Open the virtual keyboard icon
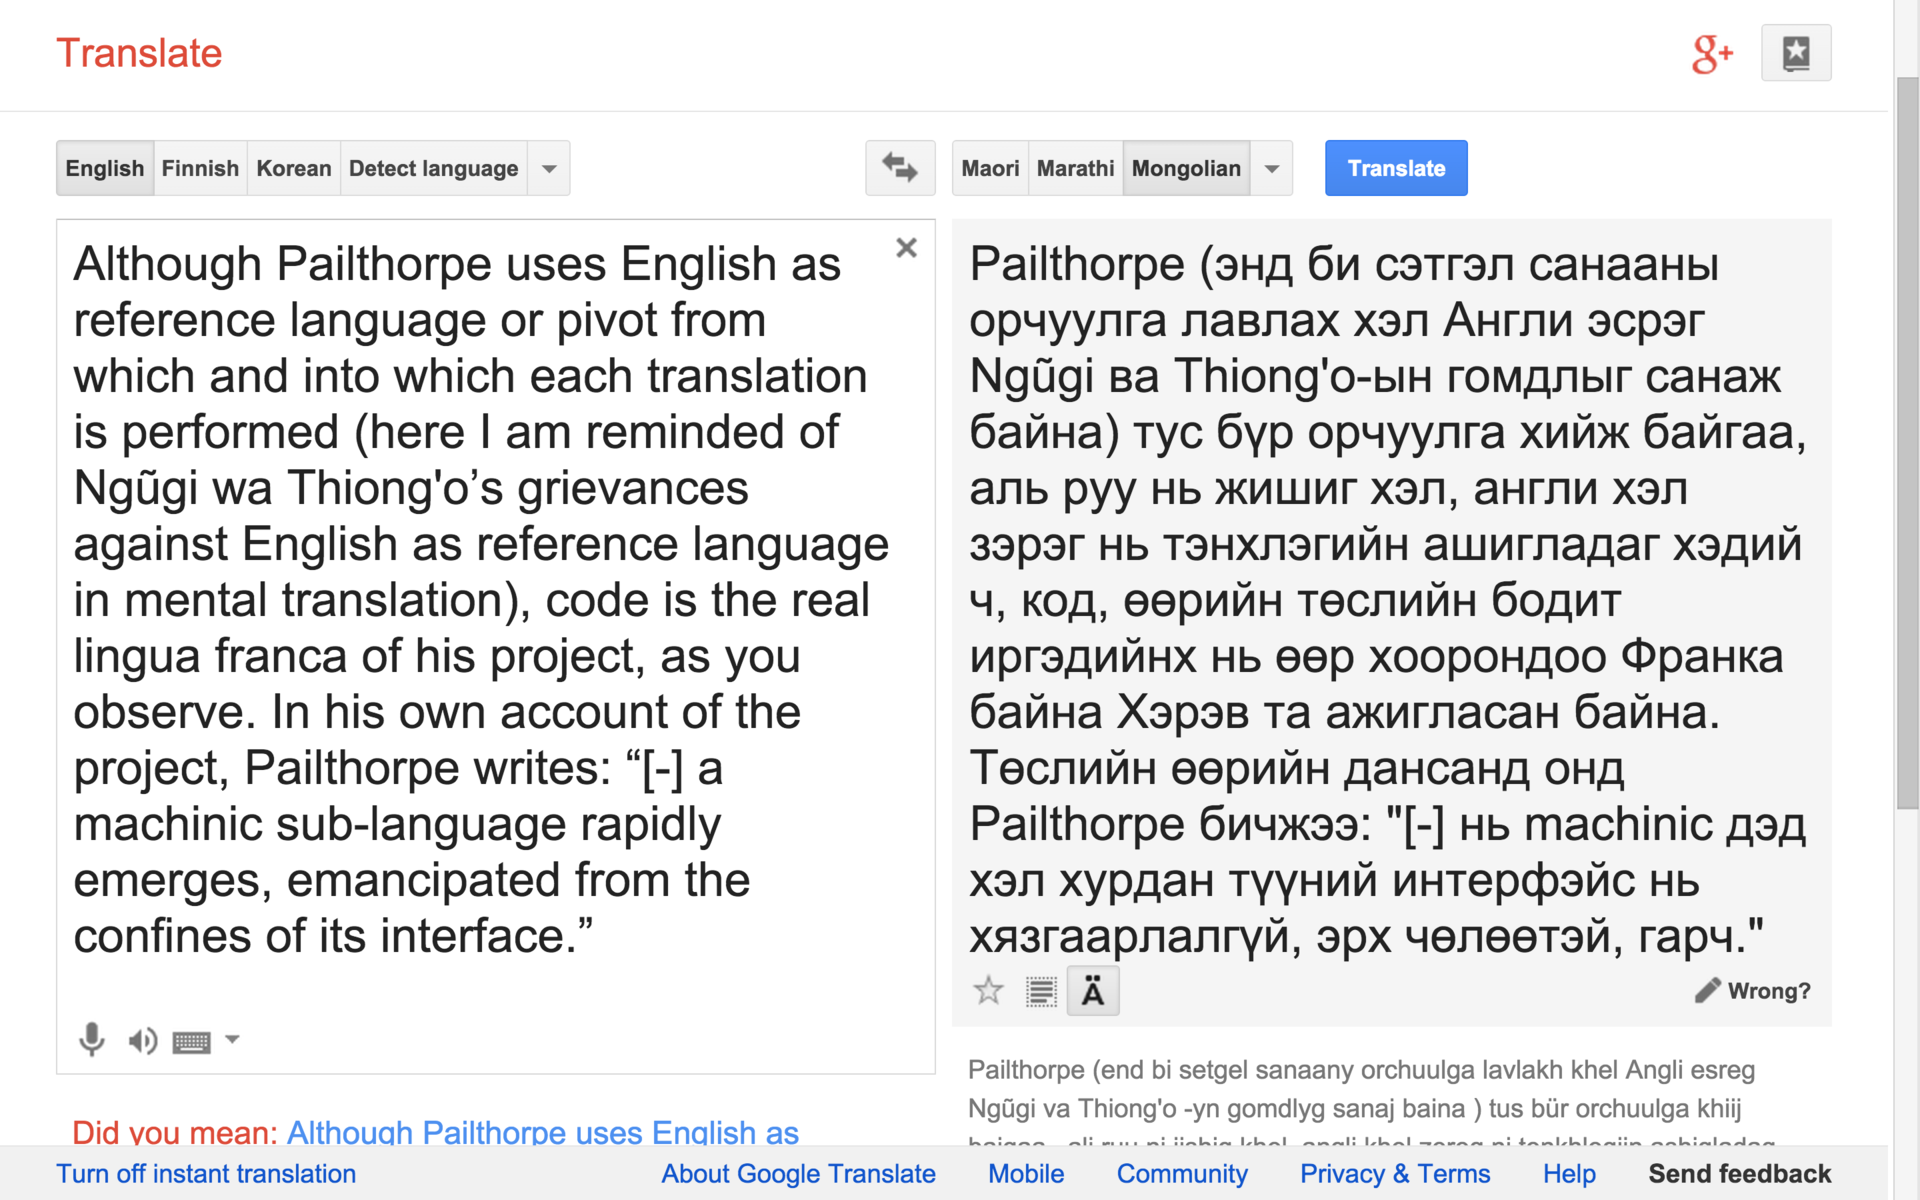Viewport: 1920px width, 1200px height. [191, 1042]
